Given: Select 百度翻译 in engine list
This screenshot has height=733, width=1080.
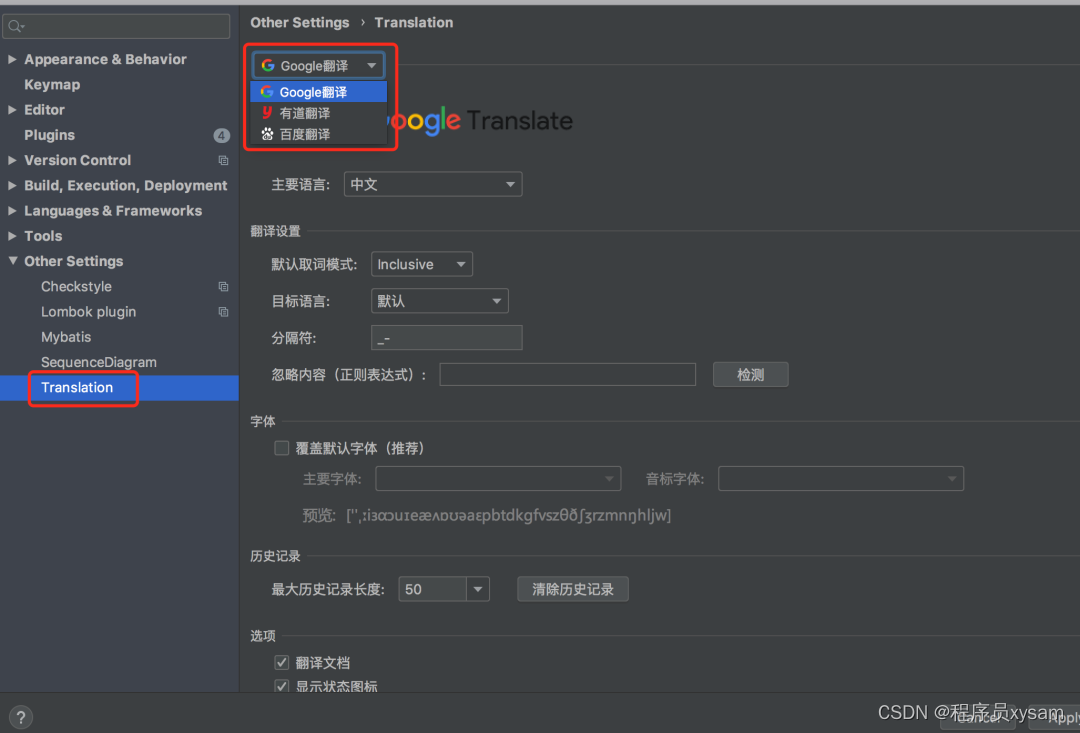Looking at the screenshot, I should click(x=319, y=134).
